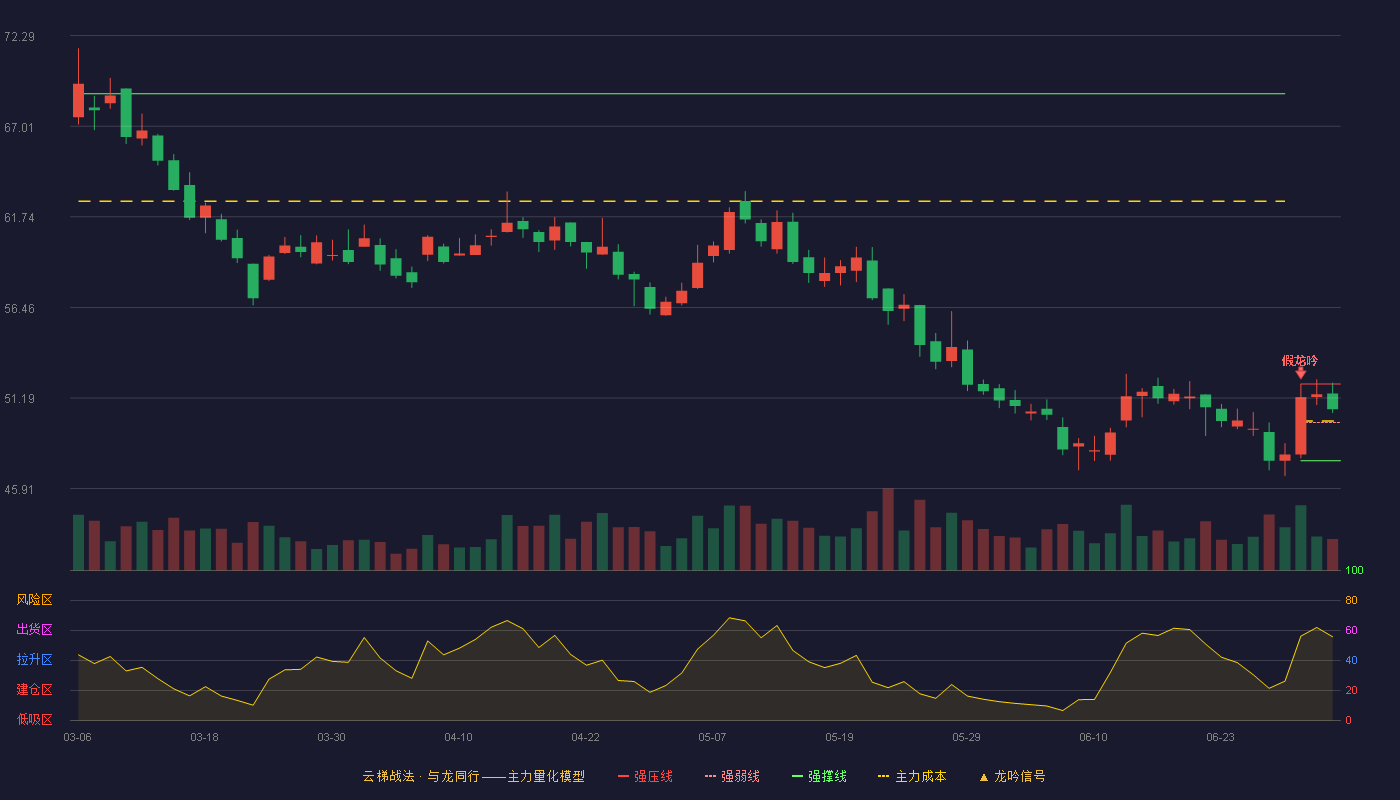
Task: Click the 04-22 date label
Action: coord(585,737)
